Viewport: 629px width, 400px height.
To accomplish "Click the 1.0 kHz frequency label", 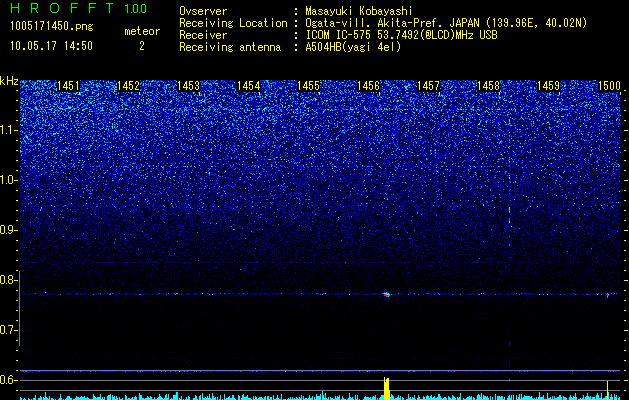I will pyautogui.click(x=9, y=180).
